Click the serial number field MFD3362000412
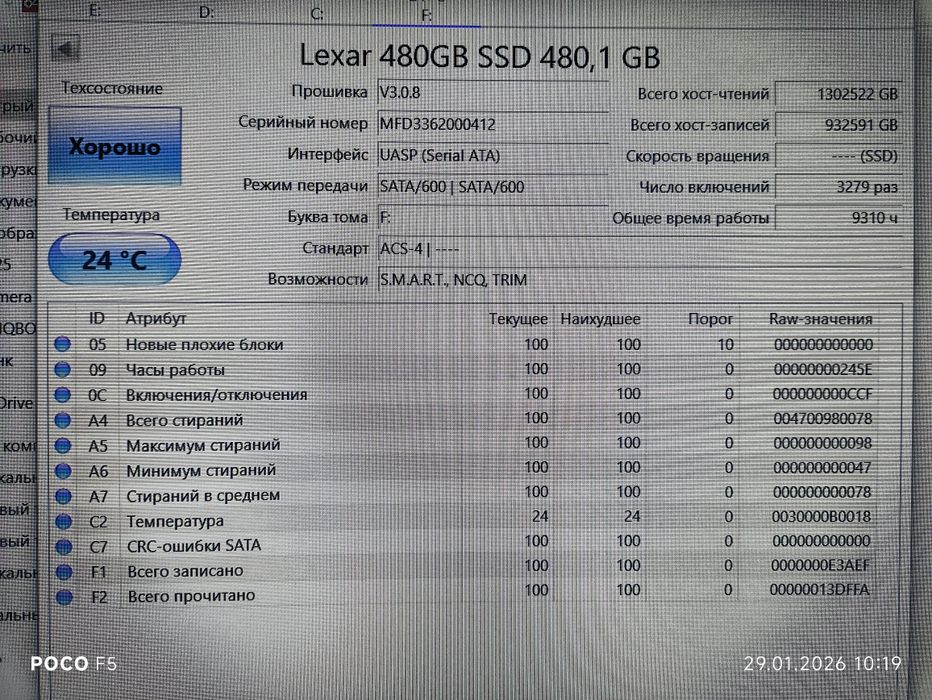 tap(492, 124)
